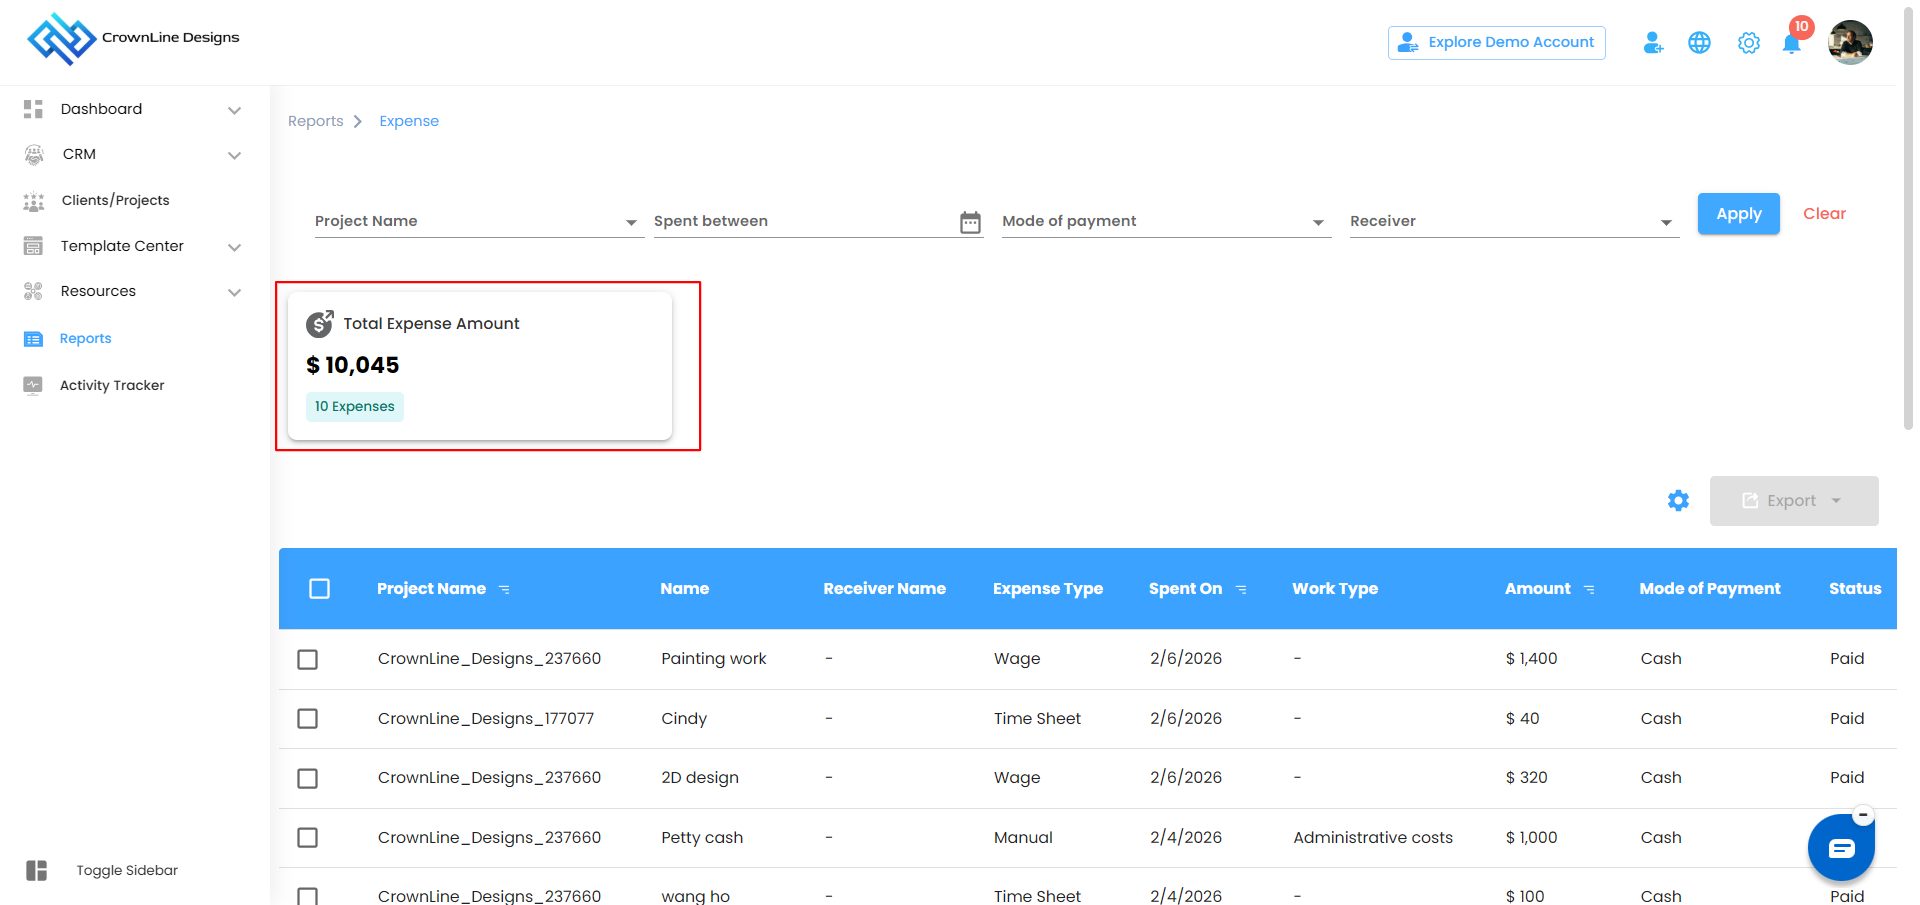Open the Export dropdown button
The height and width of the screenshot is (905, 1920).
pos(1794,501)
